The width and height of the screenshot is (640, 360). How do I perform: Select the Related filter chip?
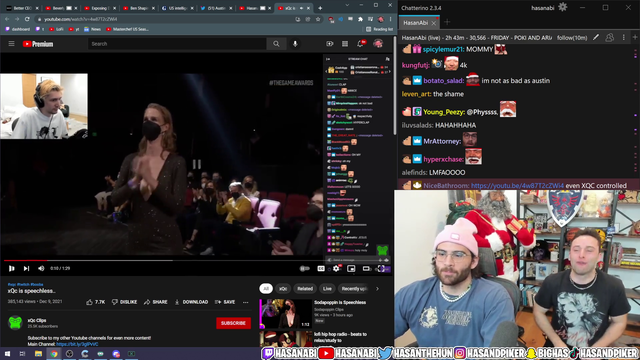coord(305,289)
